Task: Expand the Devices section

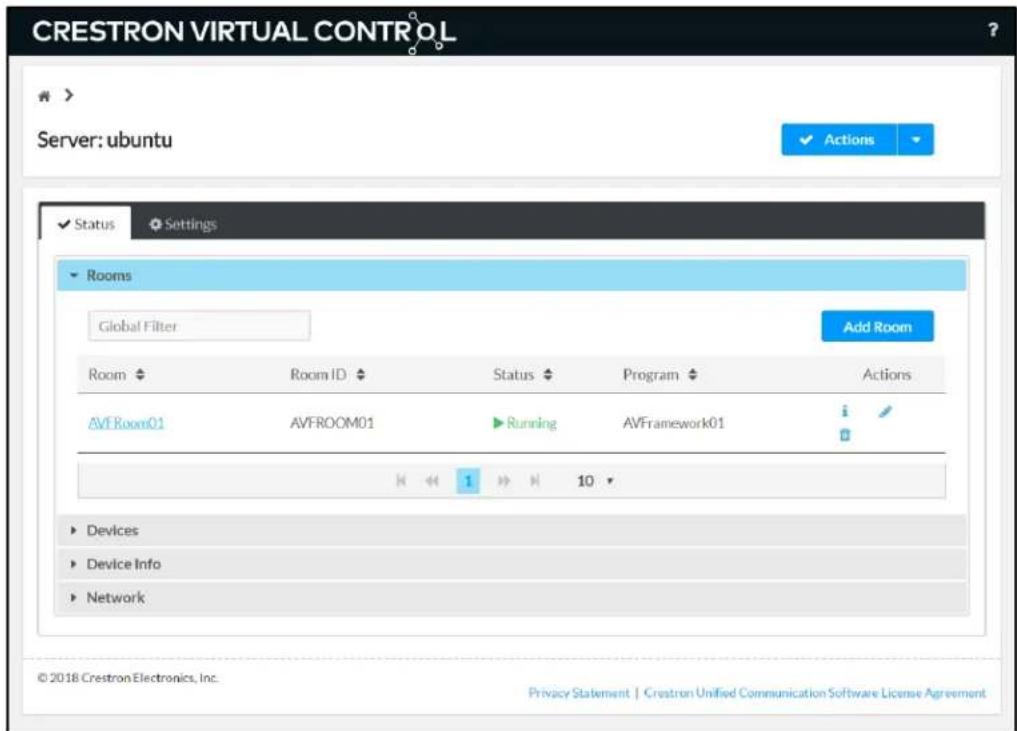Action: click(511, 531)
